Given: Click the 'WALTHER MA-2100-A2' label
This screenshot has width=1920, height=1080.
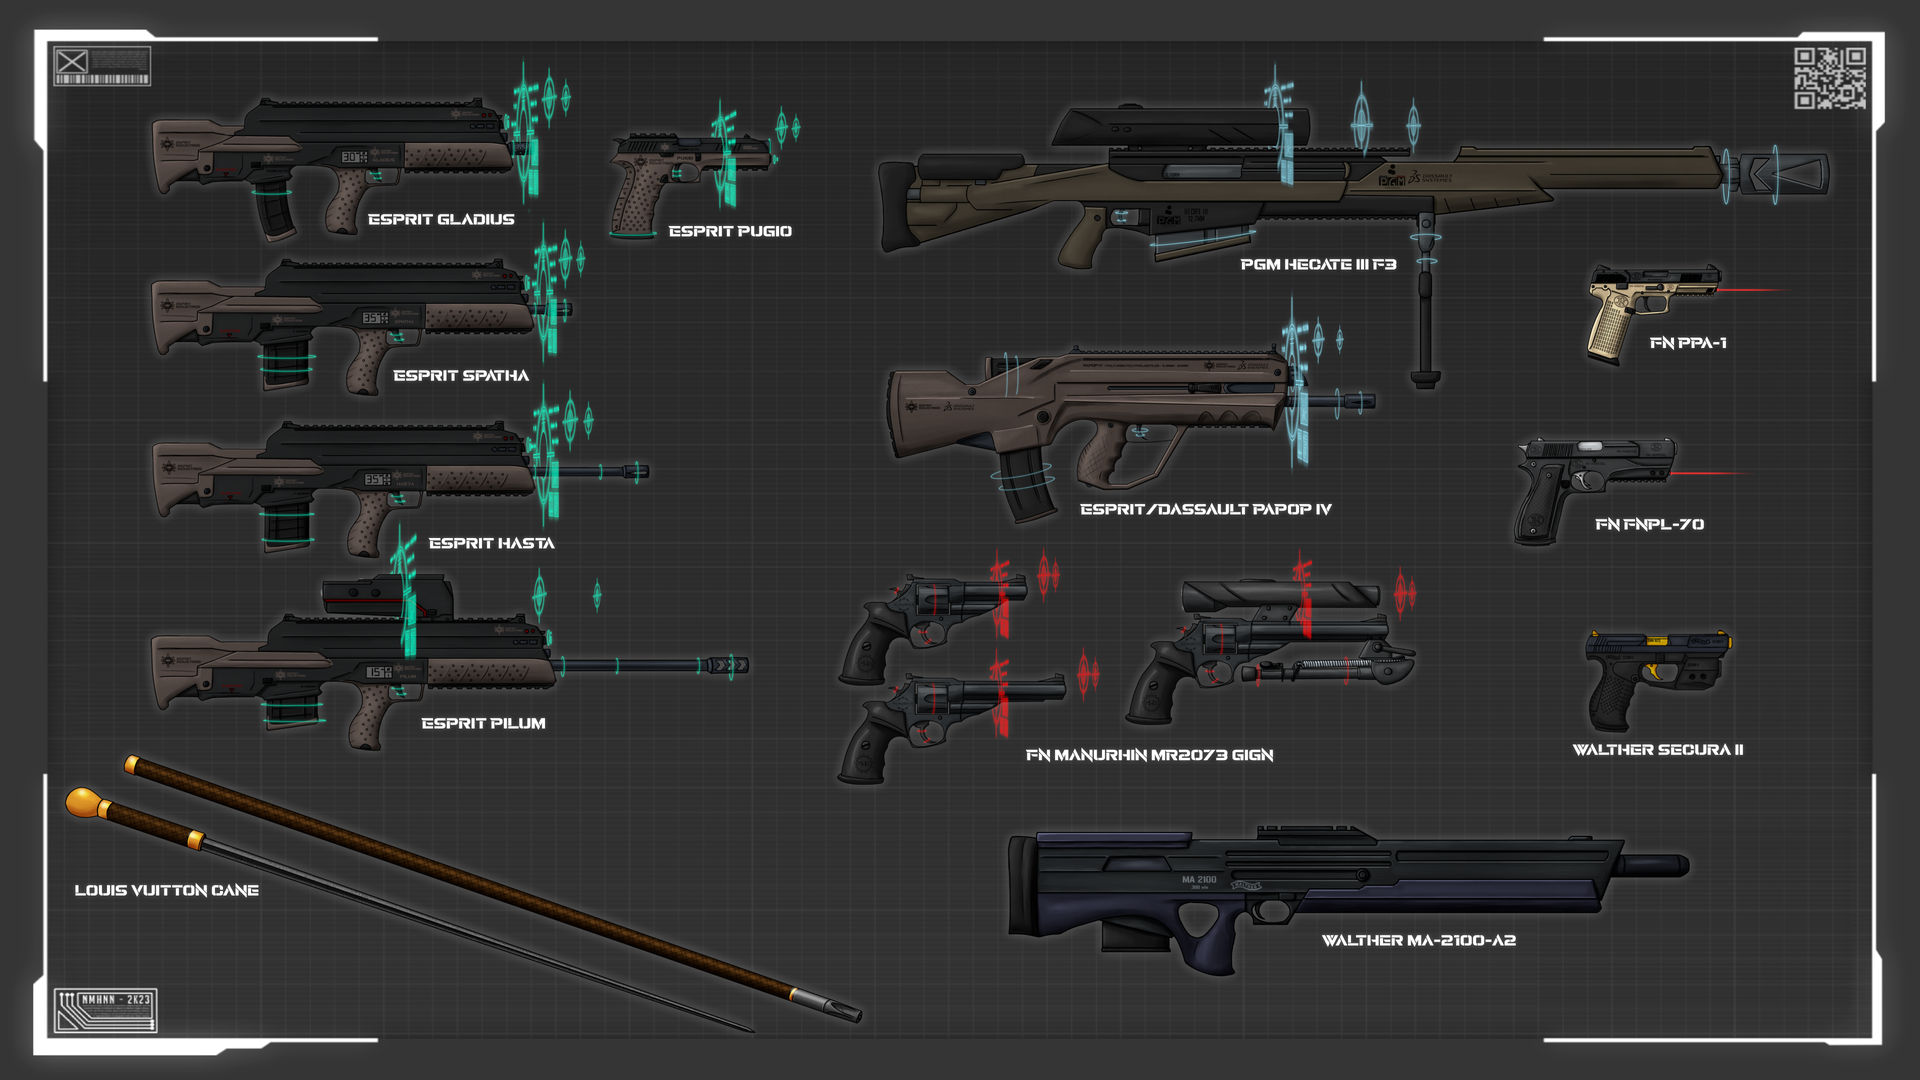Looking at the screenshot, I should click(x=1419, y=940).
